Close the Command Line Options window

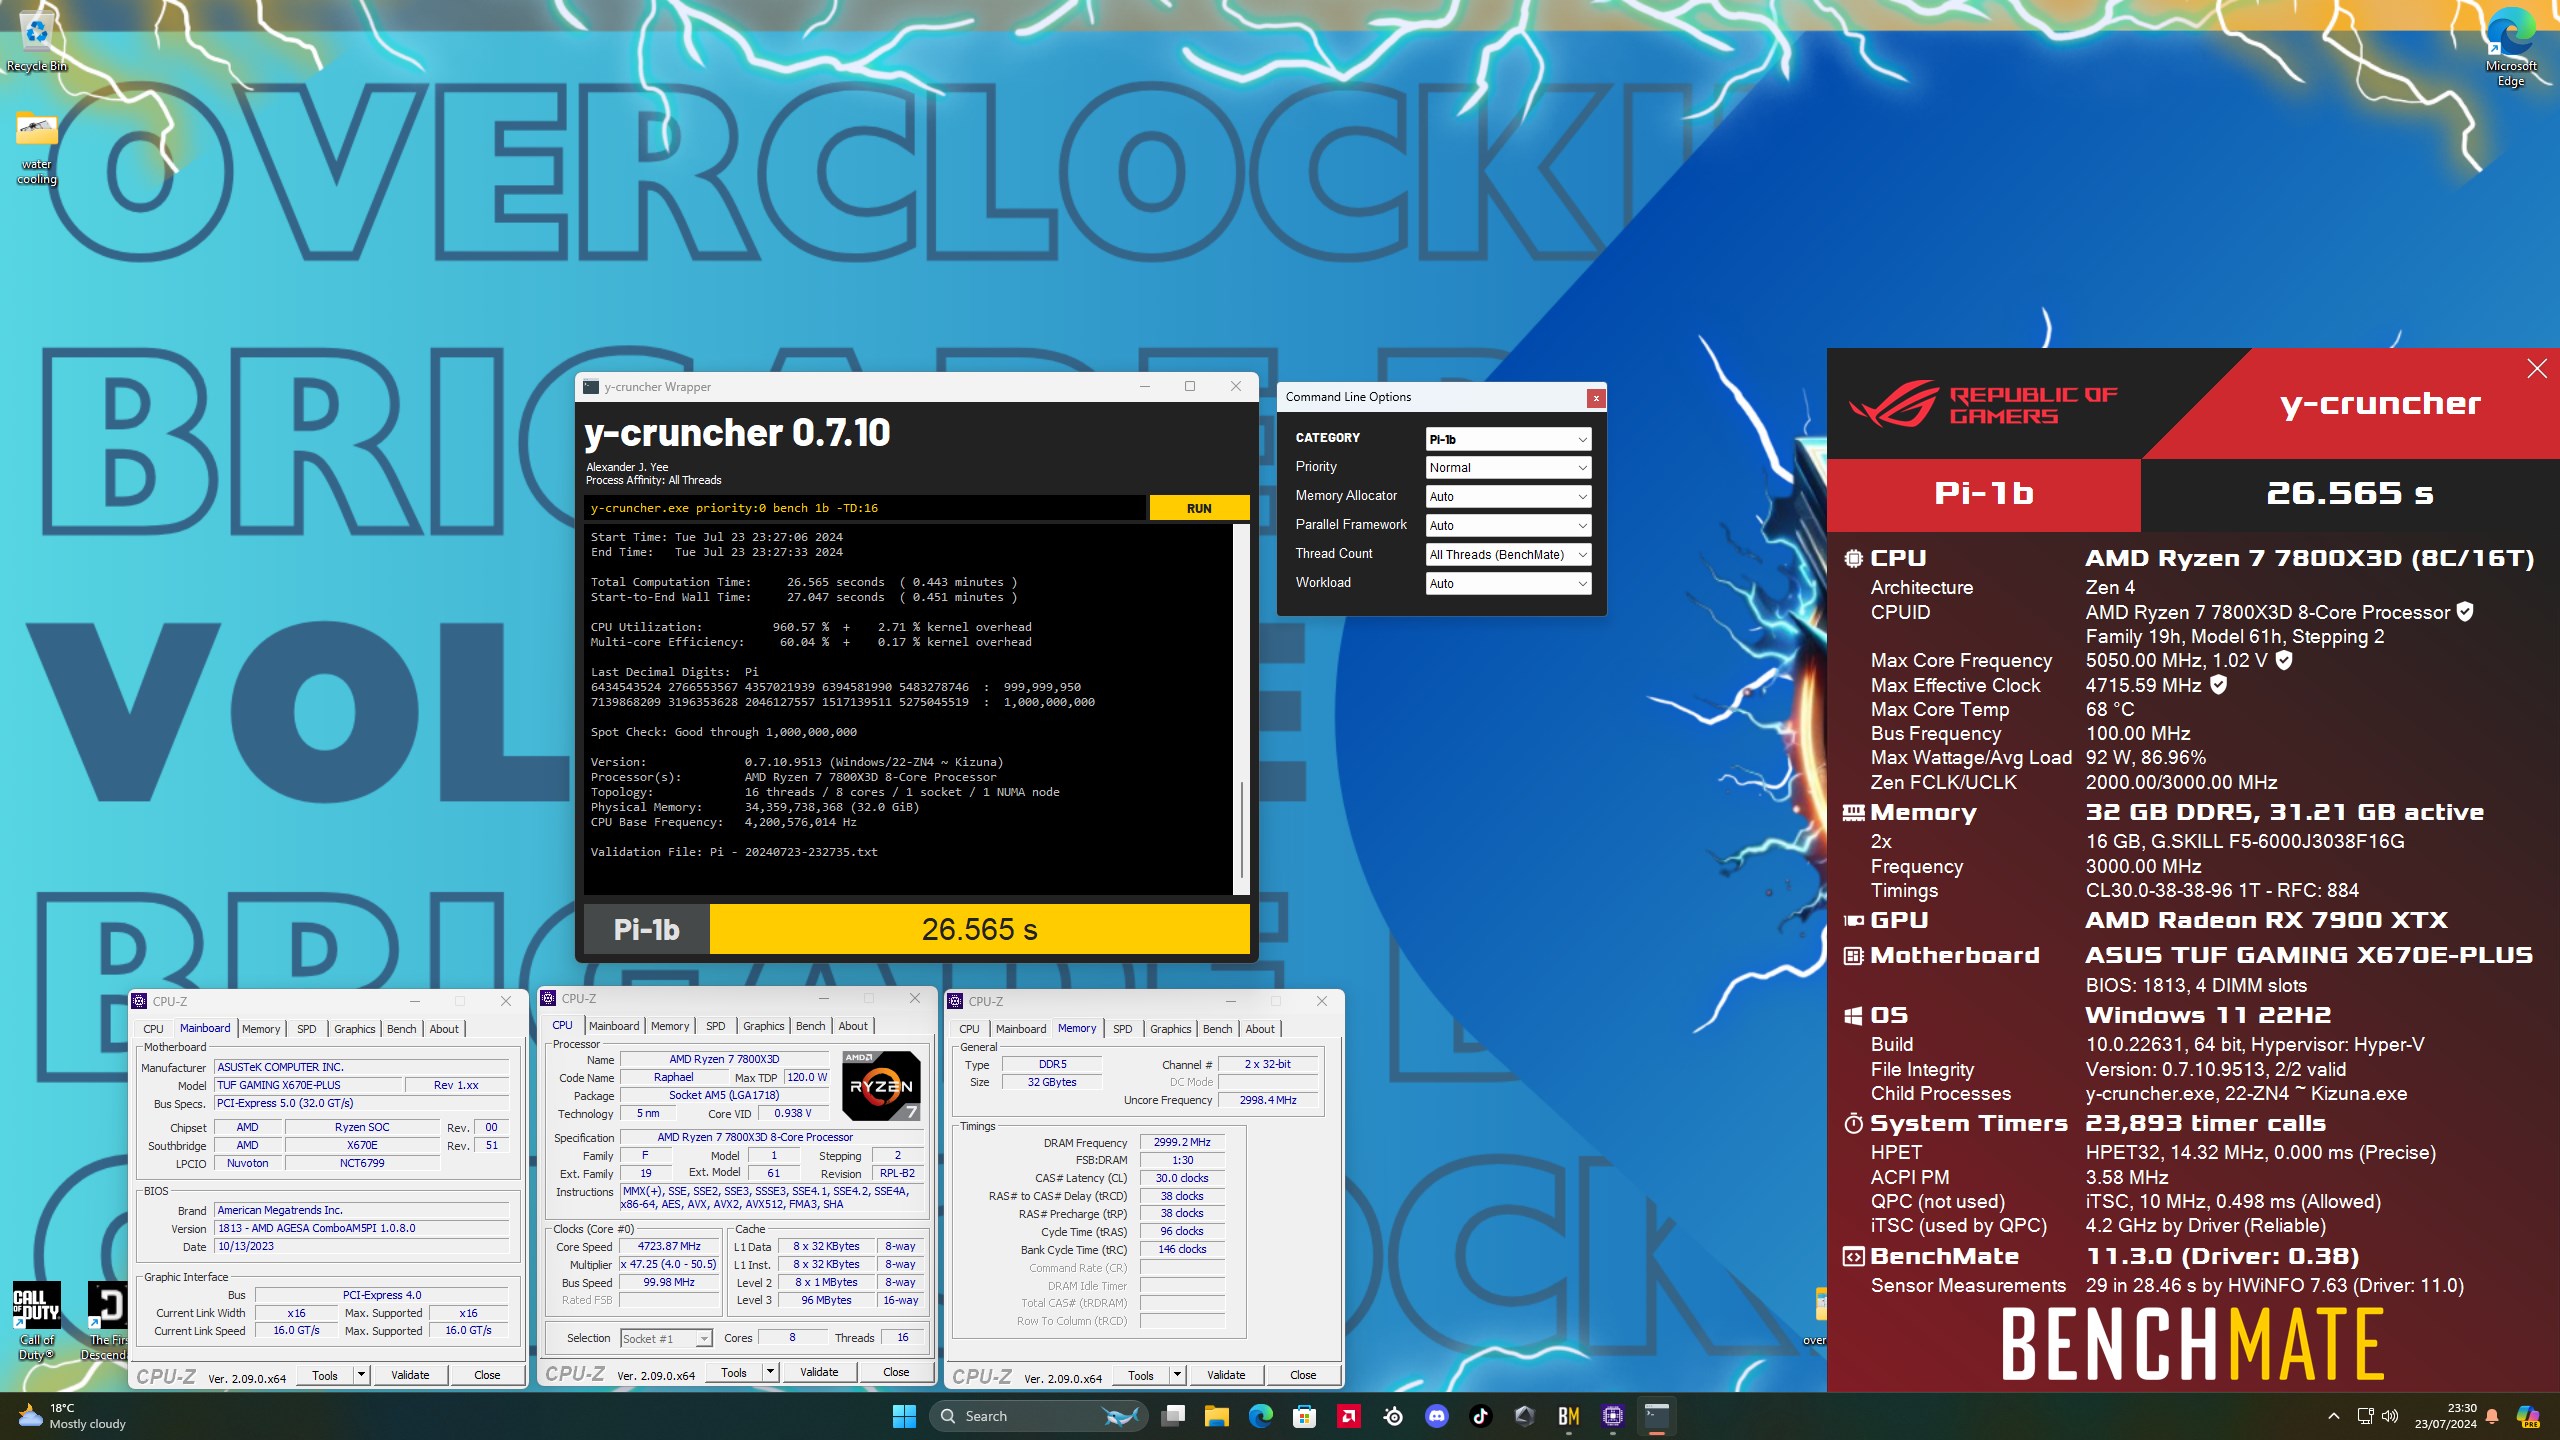(1596, 398)
